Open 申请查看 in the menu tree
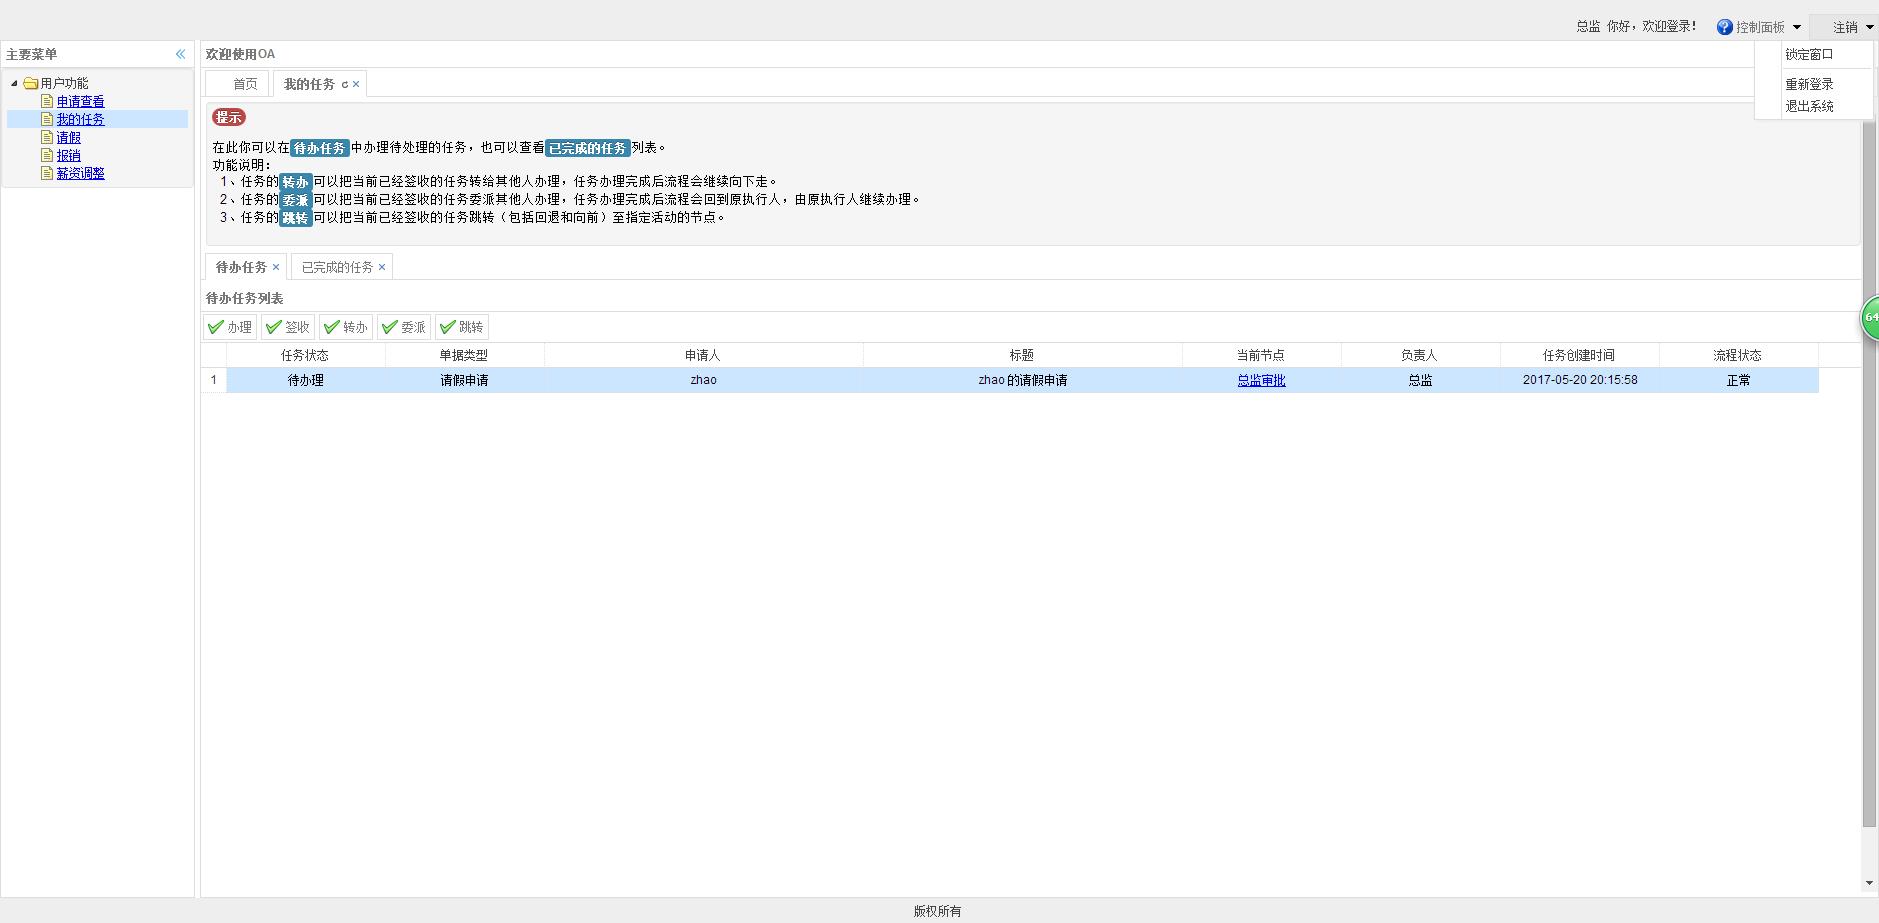This screenshot has height=923, width=1879. pyautogui.click(x=80, y=101)
